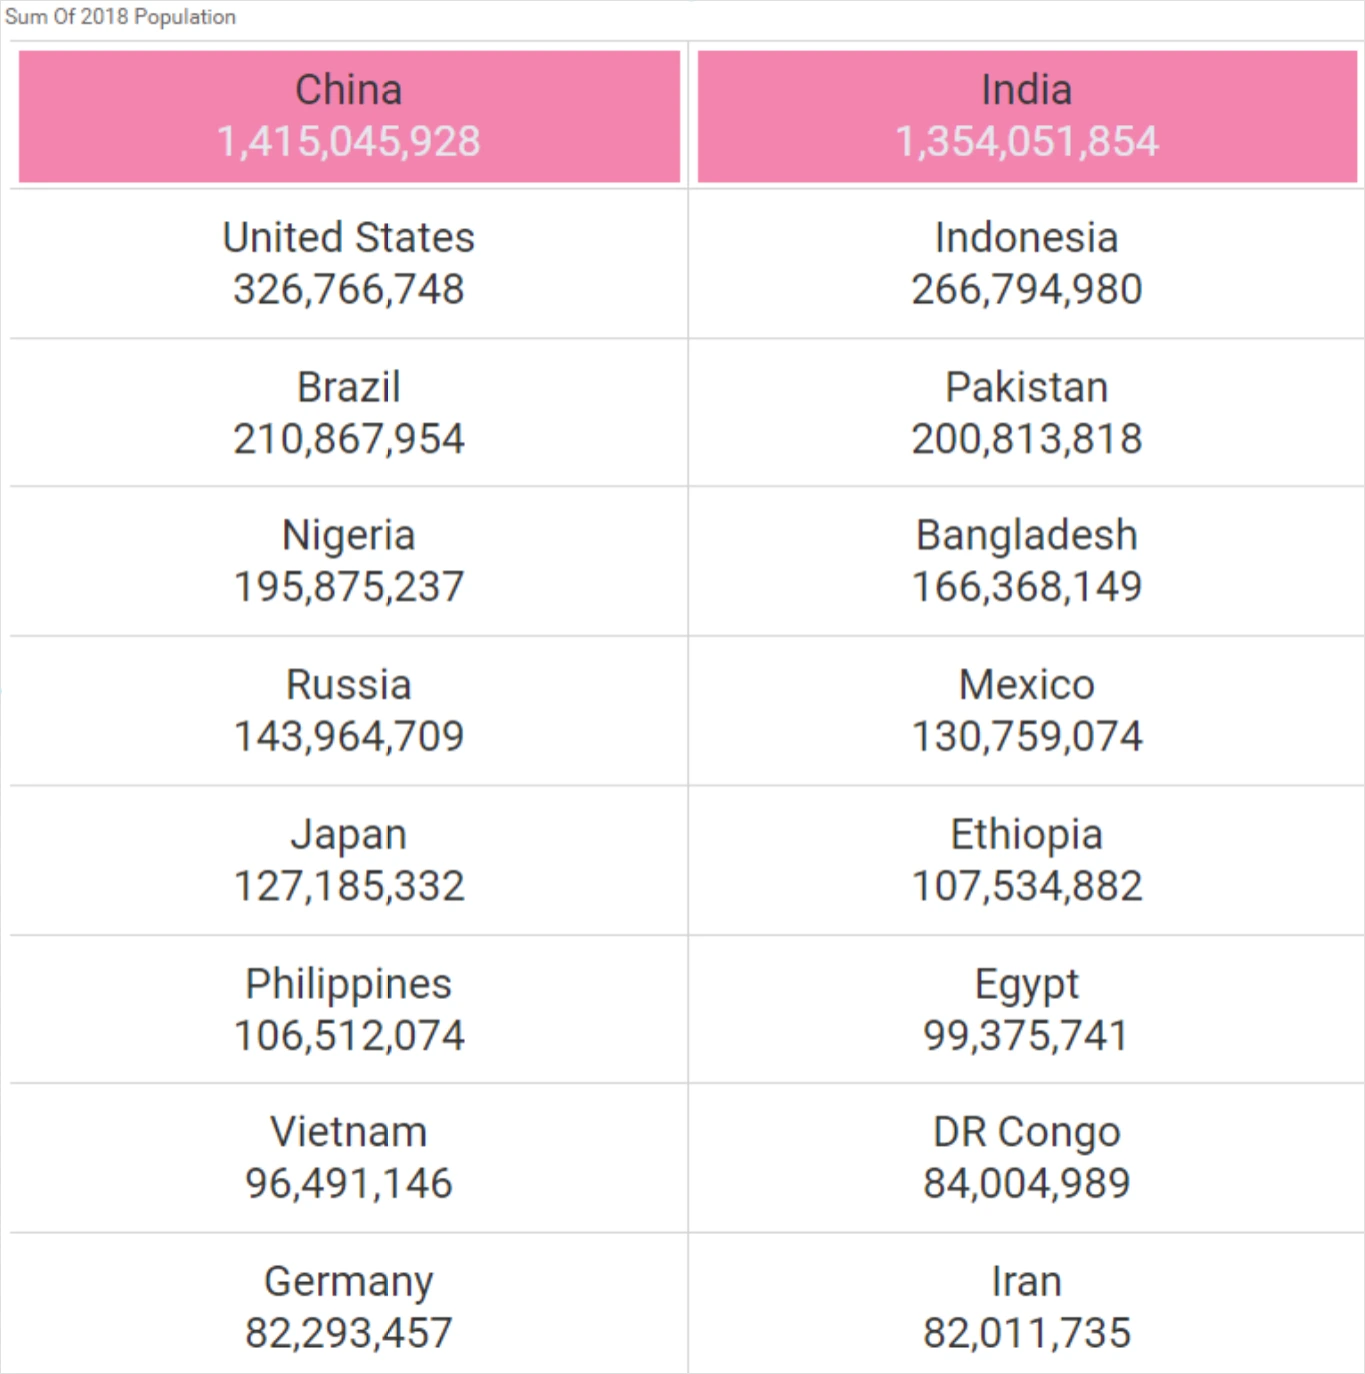The height and width of the screenshot is (1374, 1365).
Task: Pick the Ethiopia population card
Action: [1026, 860]
